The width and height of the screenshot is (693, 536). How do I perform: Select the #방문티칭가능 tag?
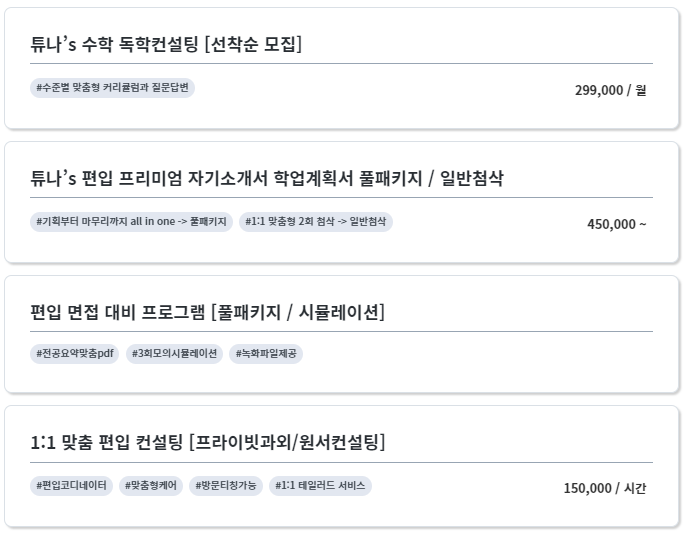[x=226, y=486]
